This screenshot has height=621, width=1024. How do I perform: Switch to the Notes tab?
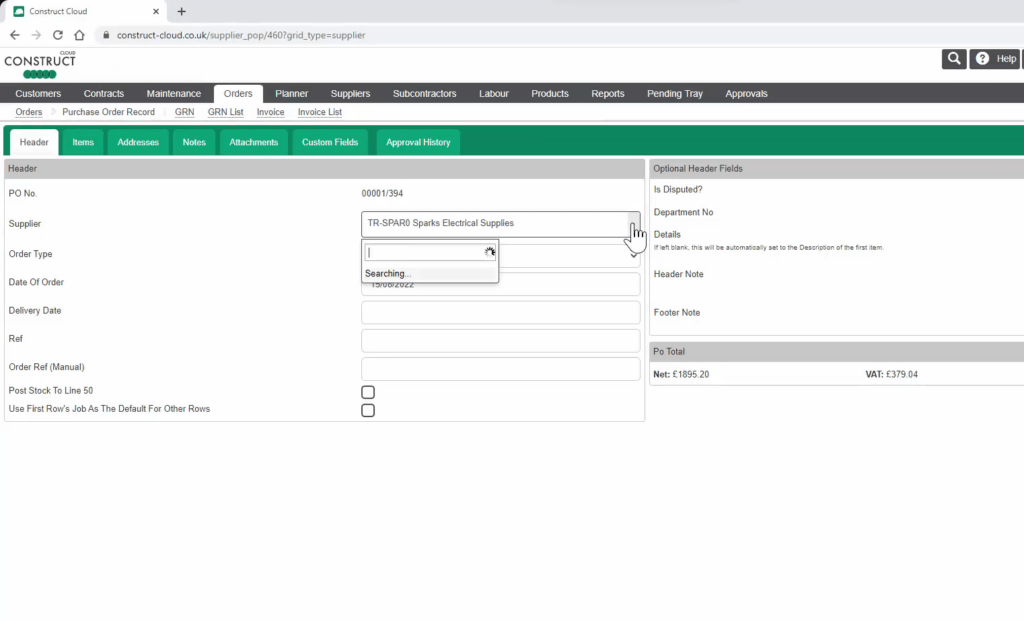(194, 142)
